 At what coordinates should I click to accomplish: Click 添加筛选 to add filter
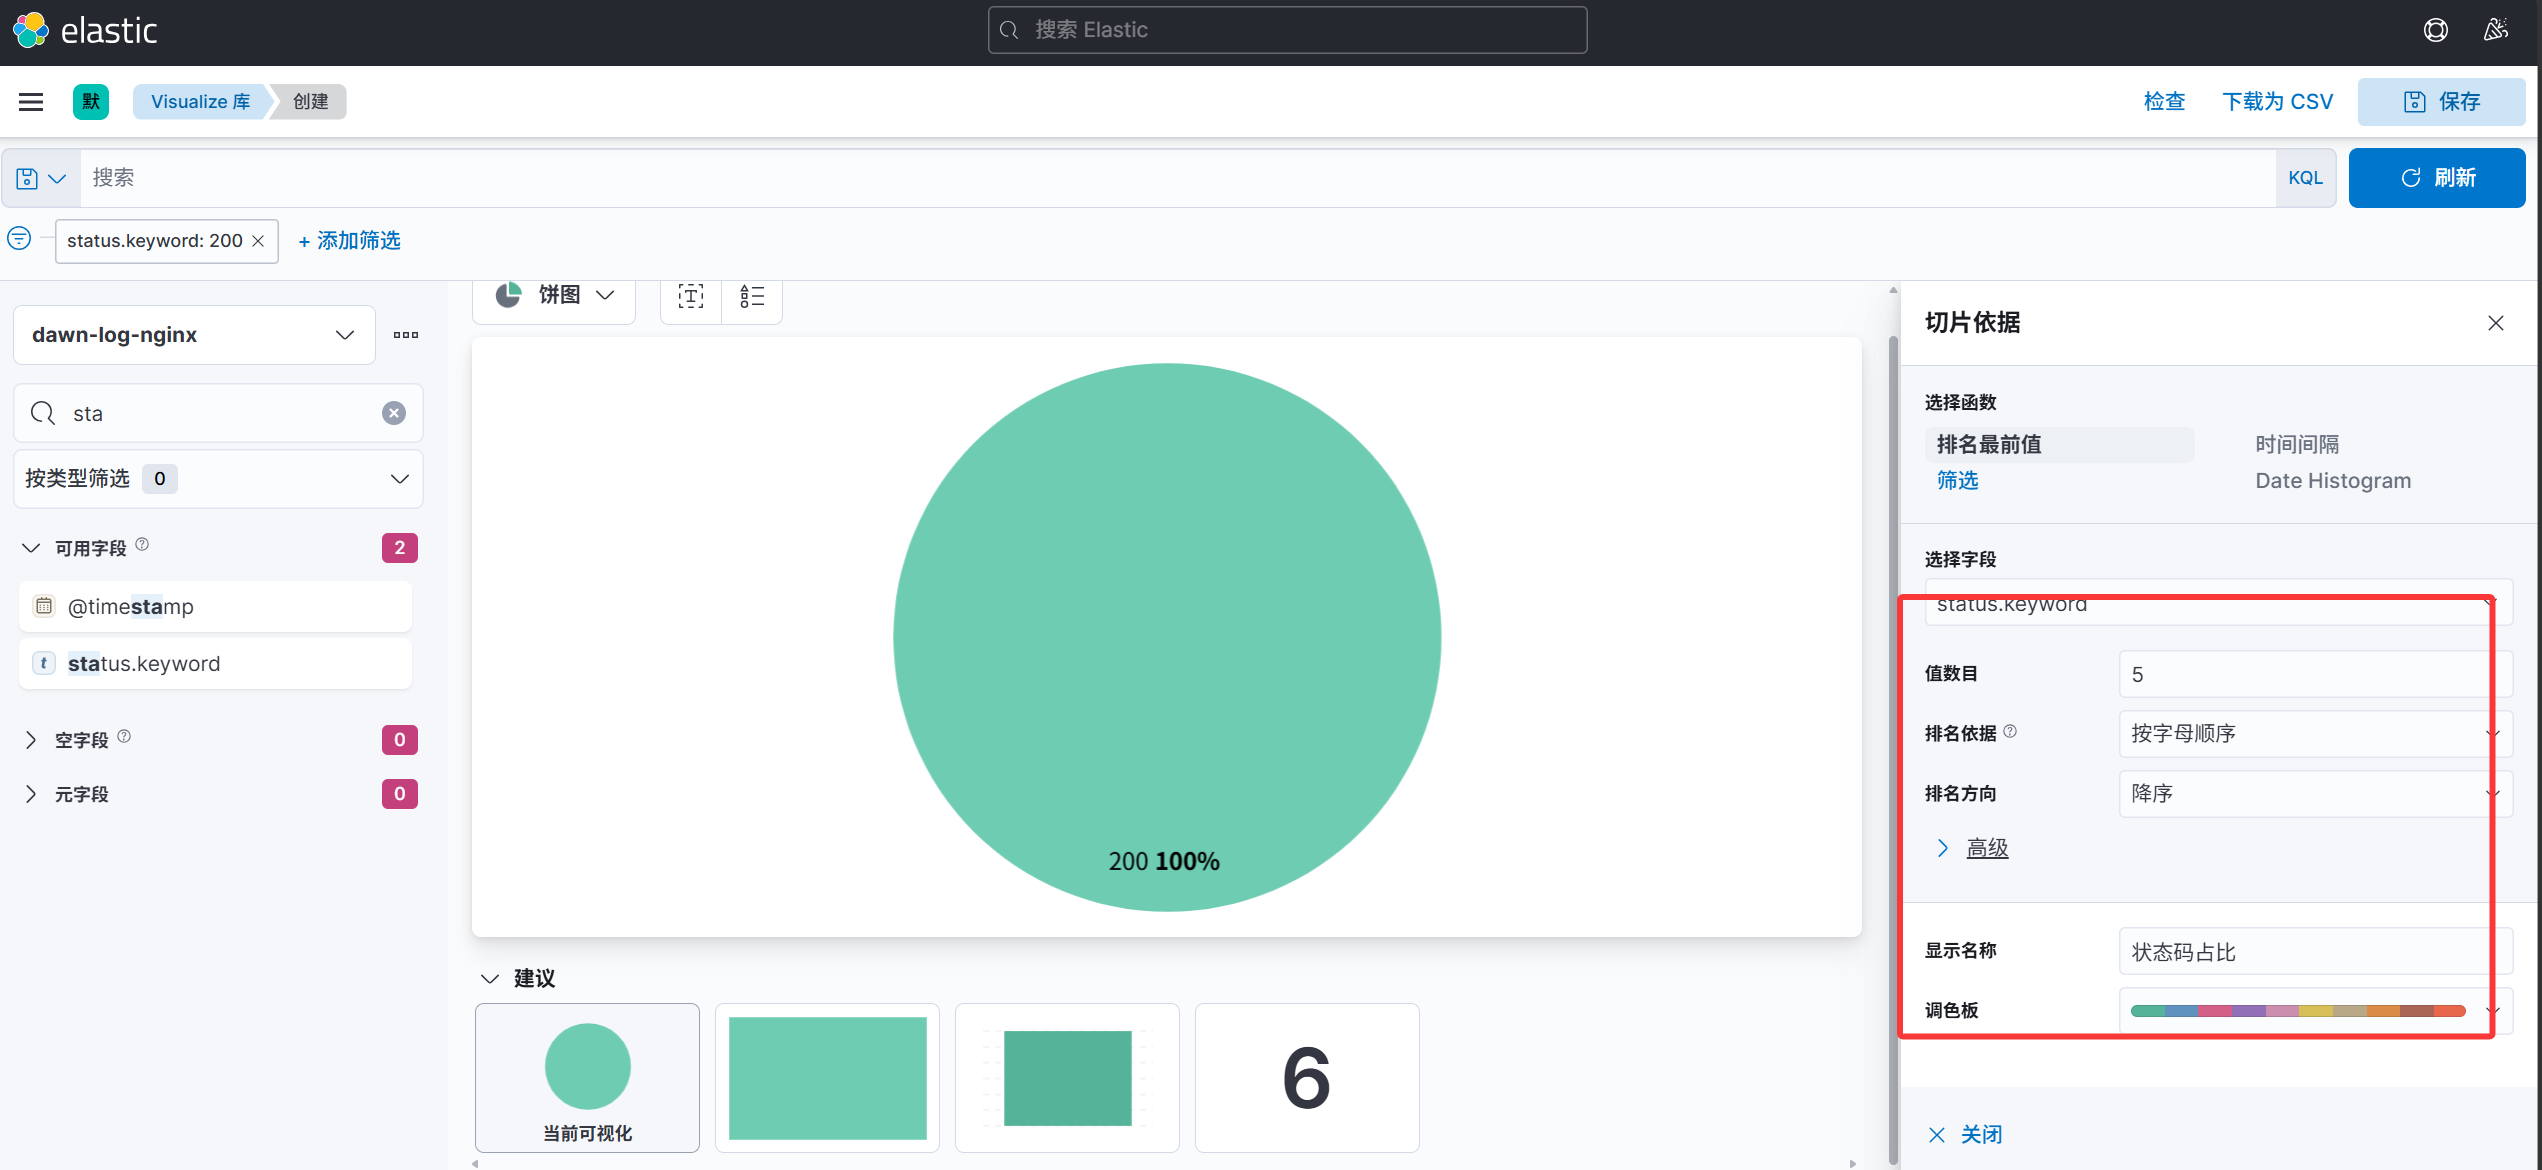[x=349, y=241]
